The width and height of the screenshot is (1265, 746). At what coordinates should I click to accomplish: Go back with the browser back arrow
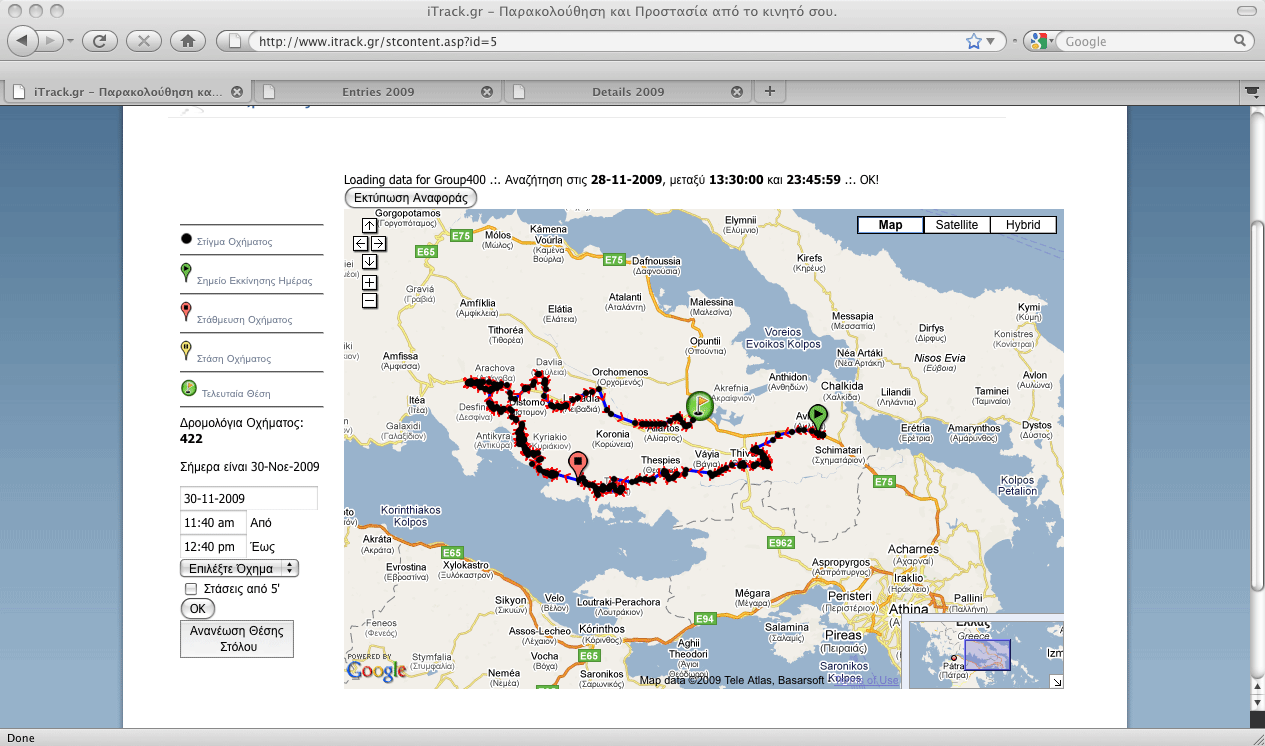click(23, 41)
